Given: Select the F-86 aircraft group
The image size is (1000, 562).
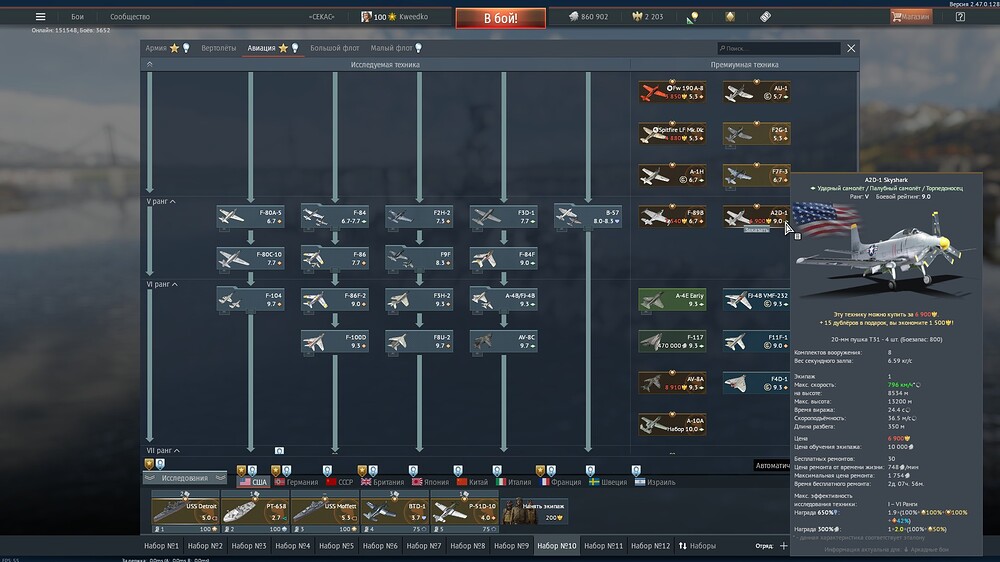Looking at the screenshot, I should click(334, 258).
